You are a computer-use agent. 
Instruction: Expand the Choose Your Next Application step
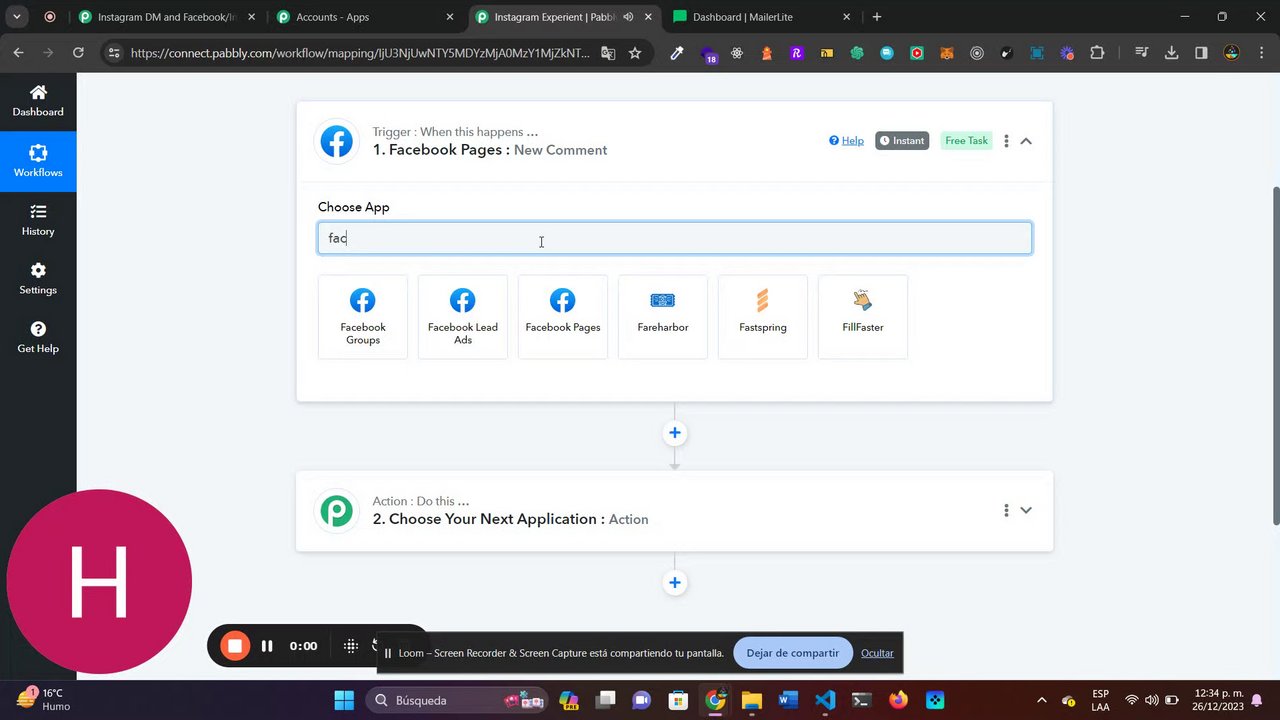click(1026, 510)
